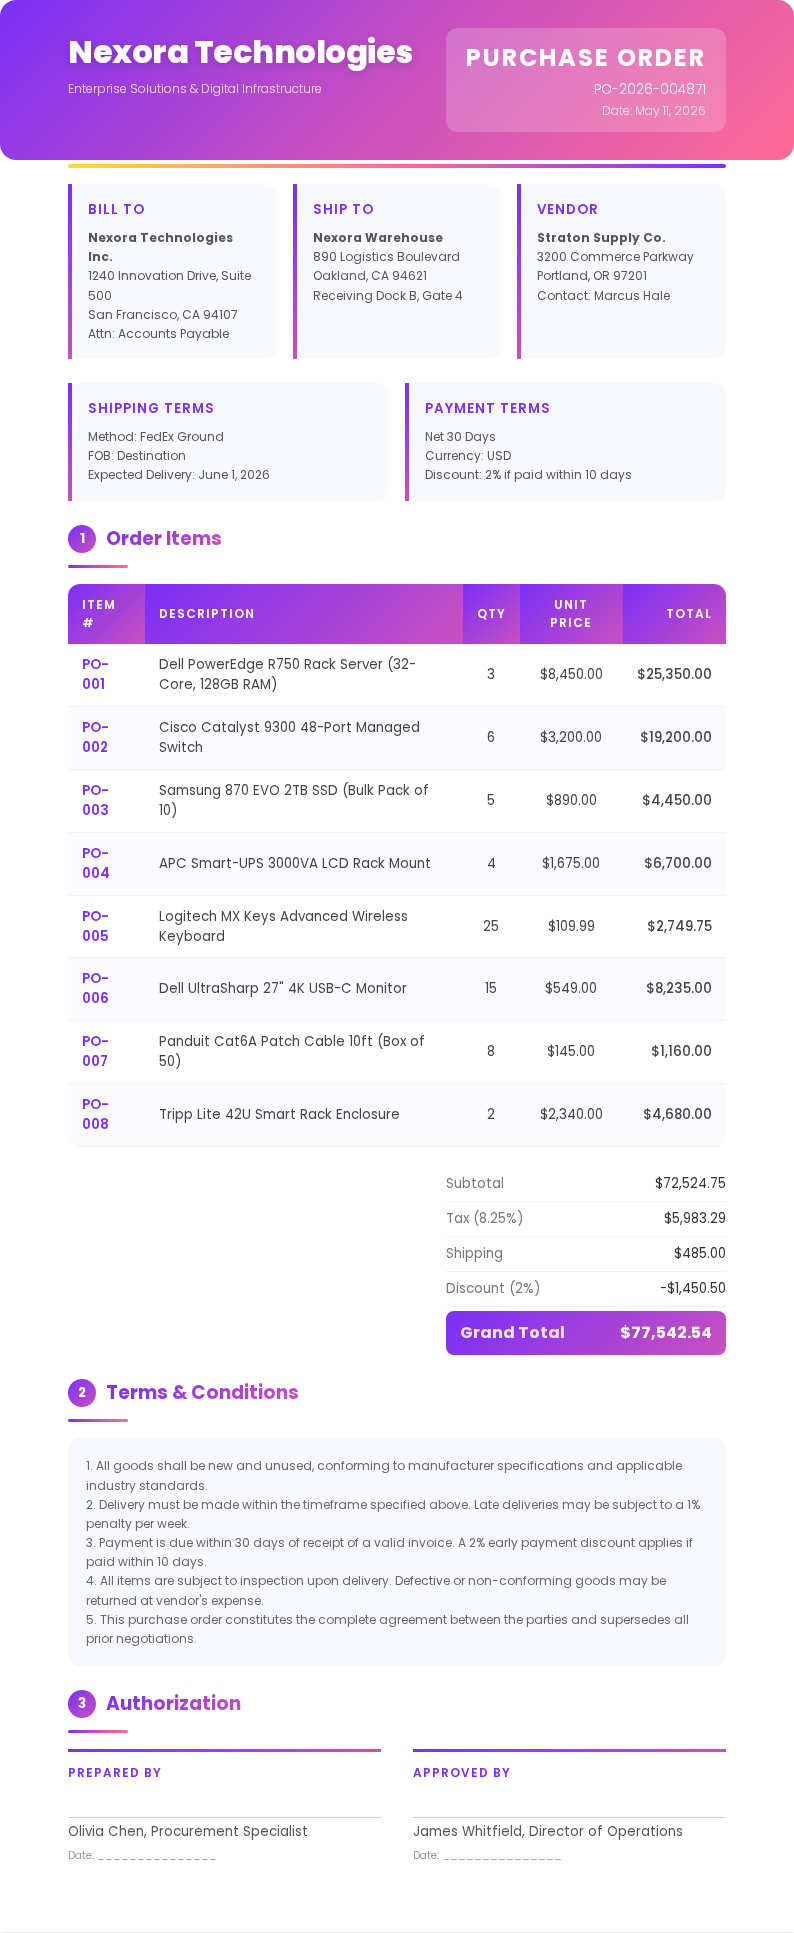Screen dimensions: 794x1933
Task: Select Straton Supply Co. vendor name
Action: click(x=601, y=238)
